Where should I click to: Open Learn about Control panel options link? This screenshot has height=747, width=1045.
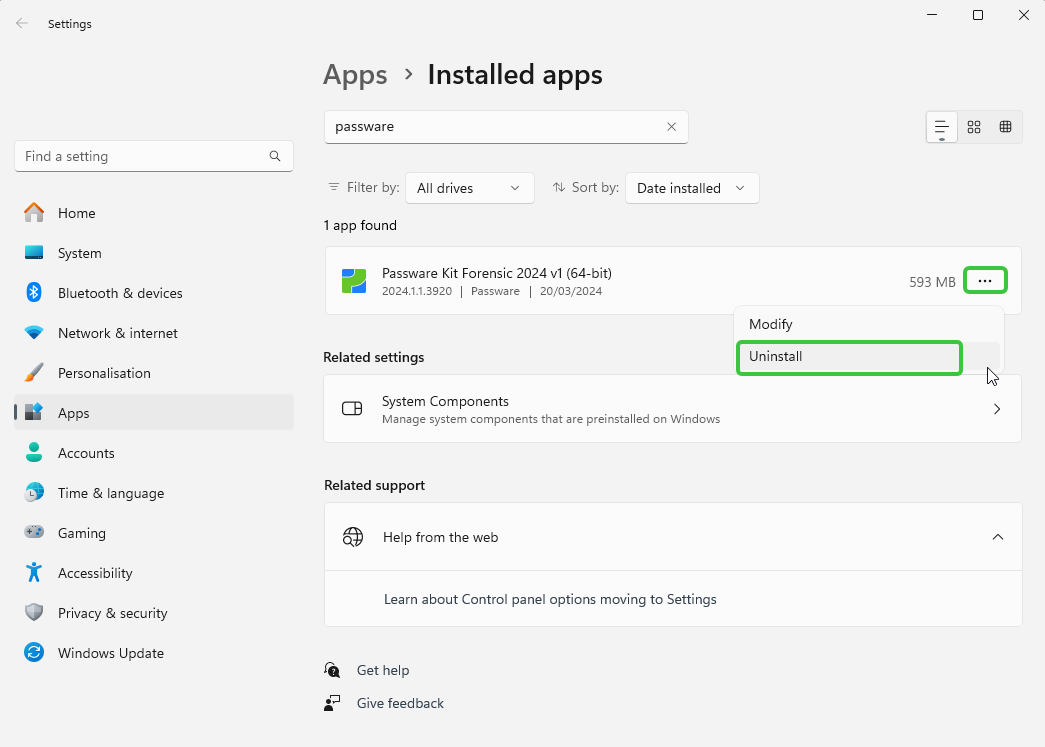[x=550, y=599]
